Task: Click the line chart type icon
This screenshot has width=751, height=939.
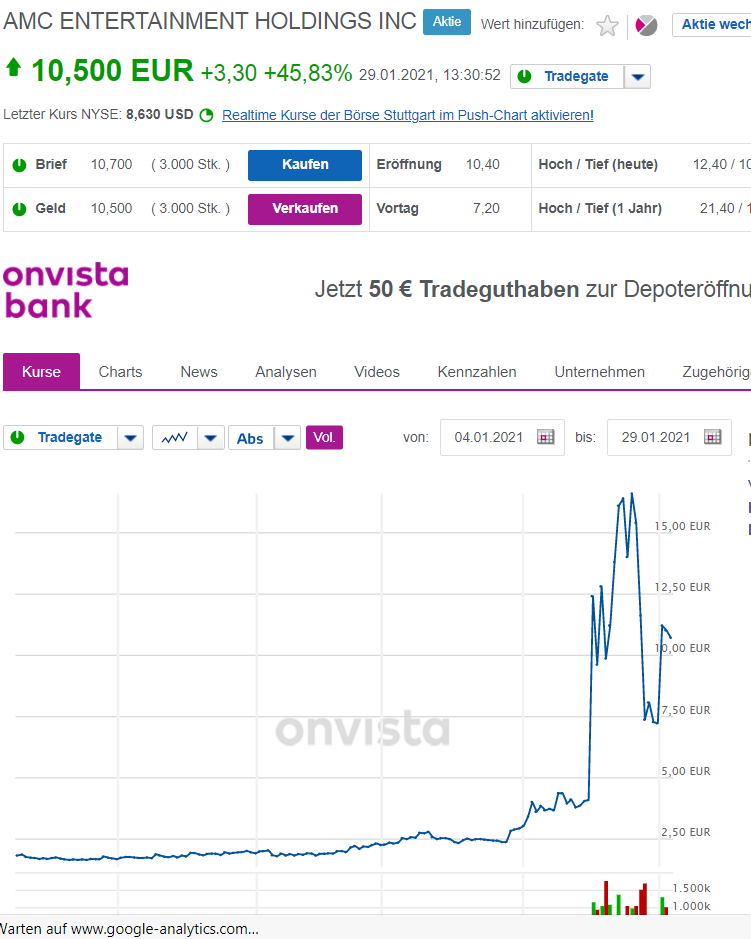Action: point(174,438)
